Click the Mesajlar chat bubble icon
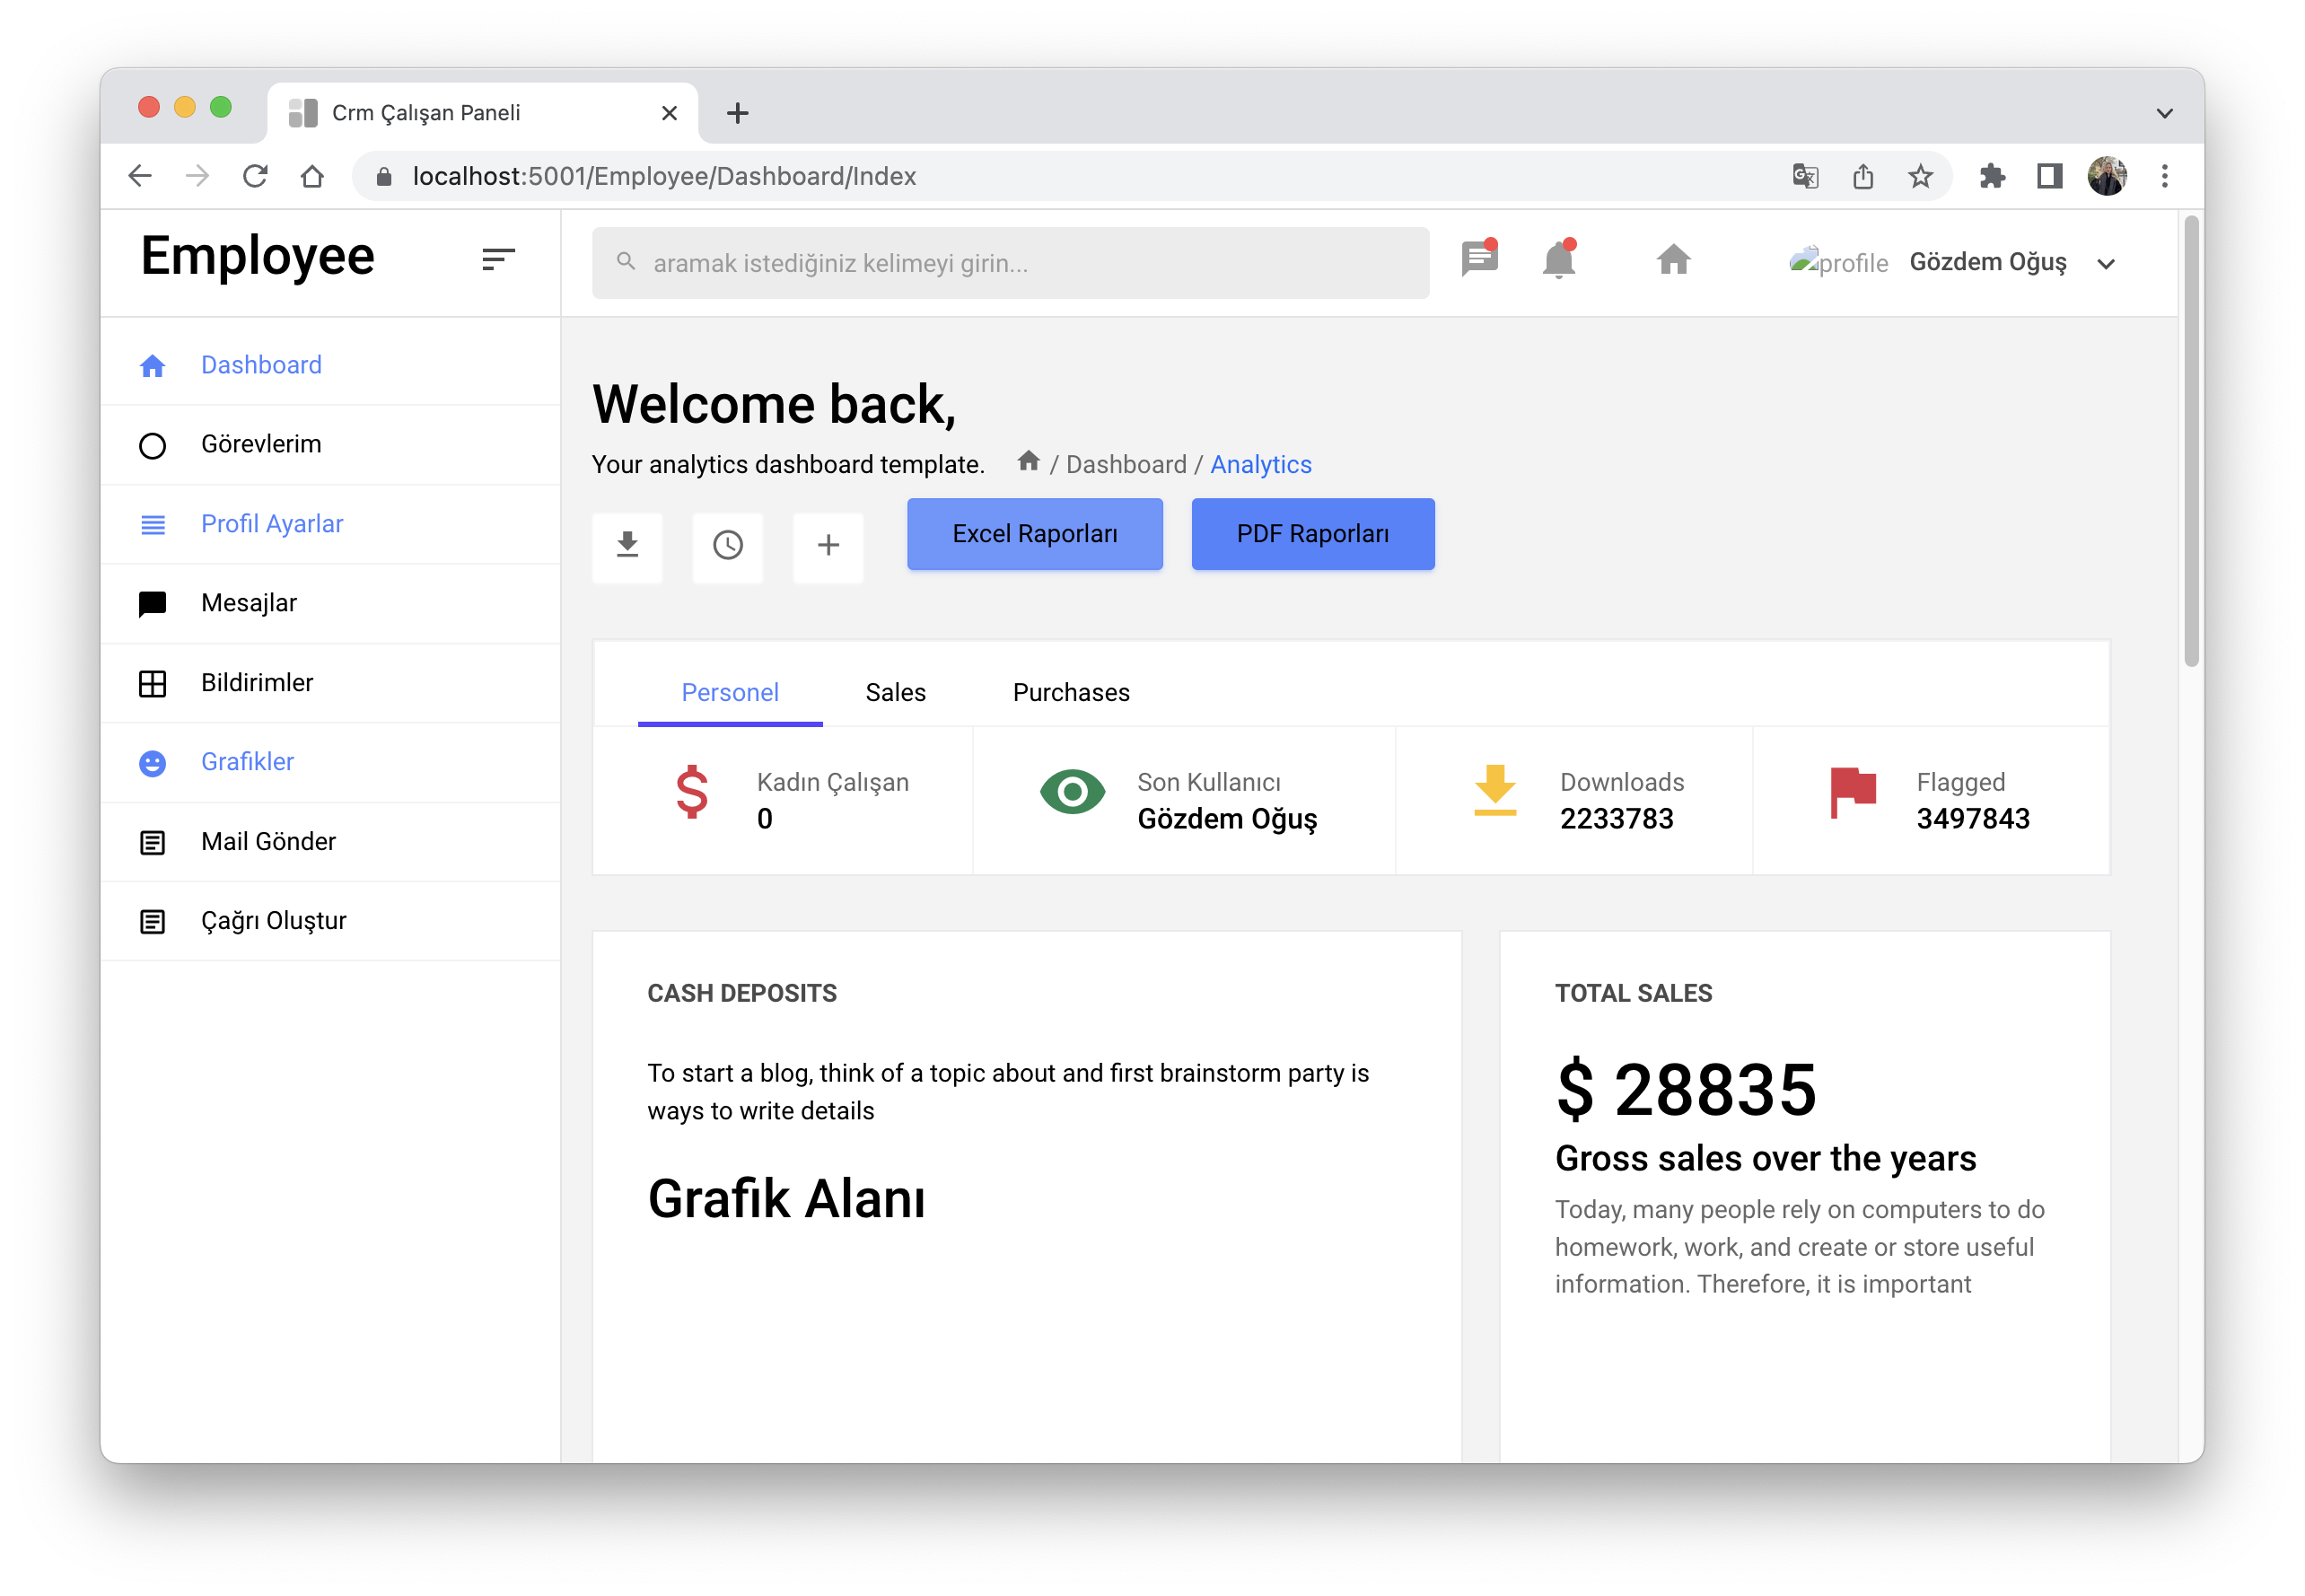 click(x=152, y=604)
